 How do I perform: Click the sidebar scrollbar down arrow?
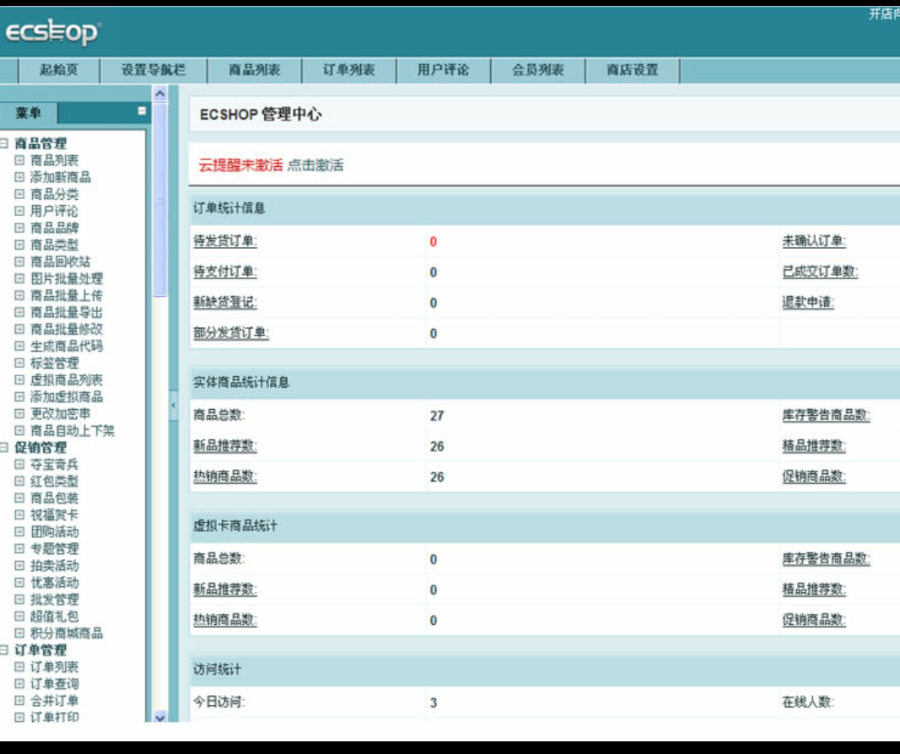click(x=160, y=717)
